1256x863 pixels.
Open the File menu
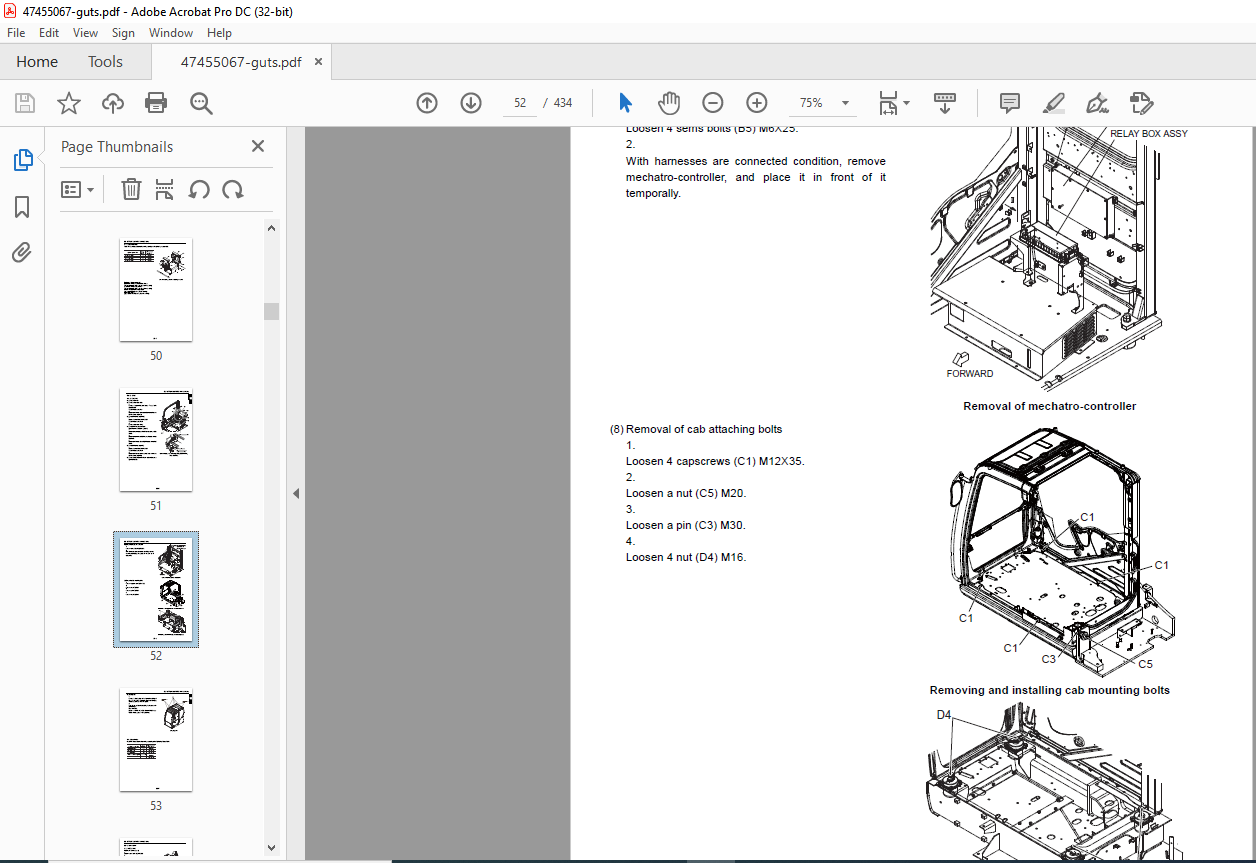pyautogui.click(x=16, y=33)
